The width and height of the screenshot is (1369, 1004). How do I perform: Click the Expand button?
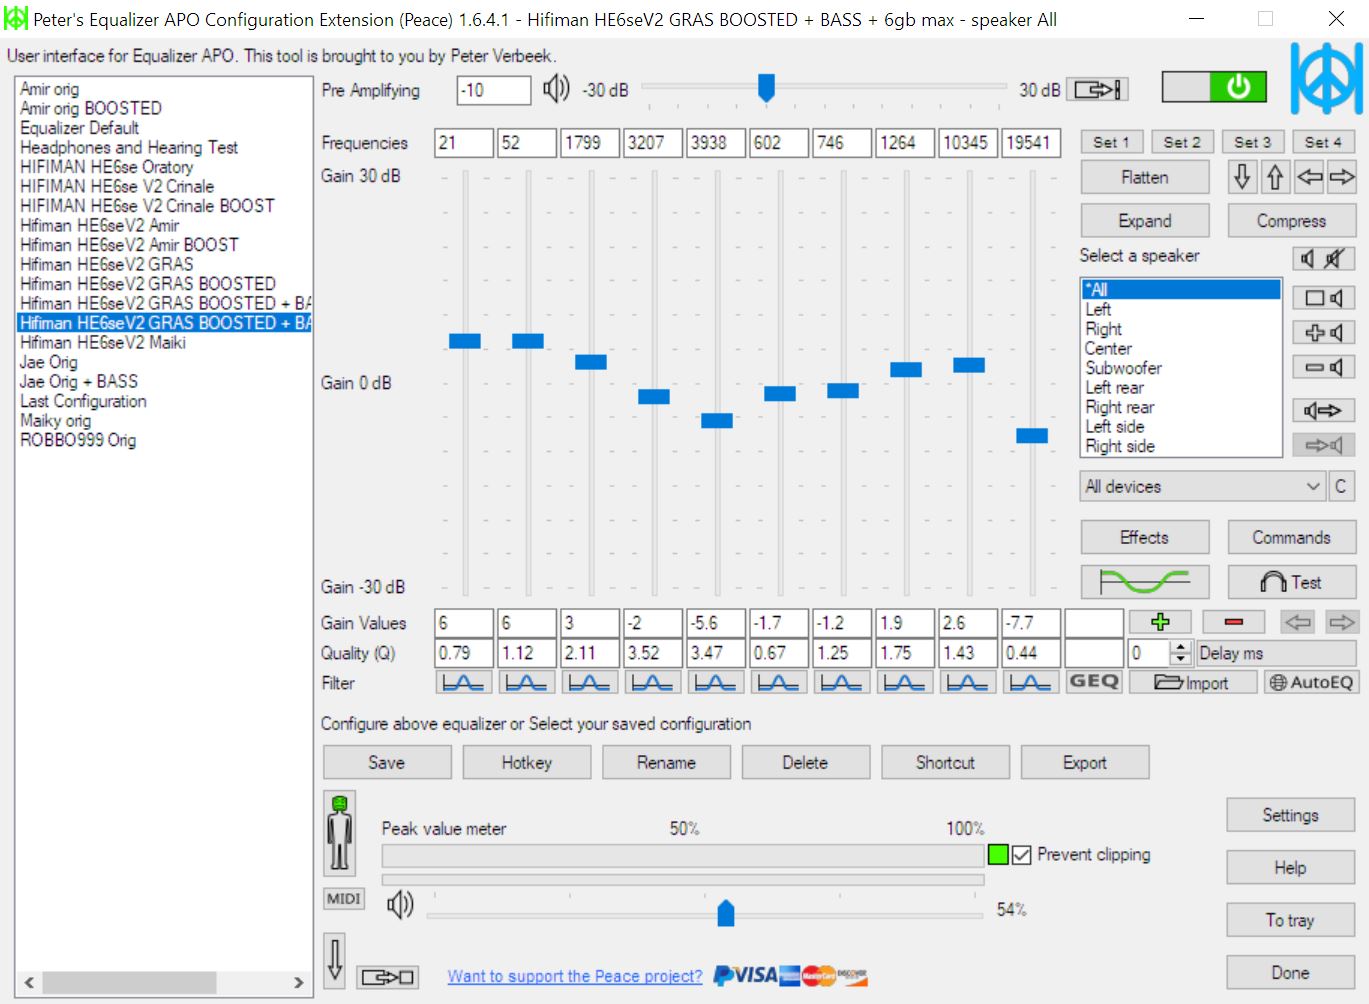(x=1145, y=221)
